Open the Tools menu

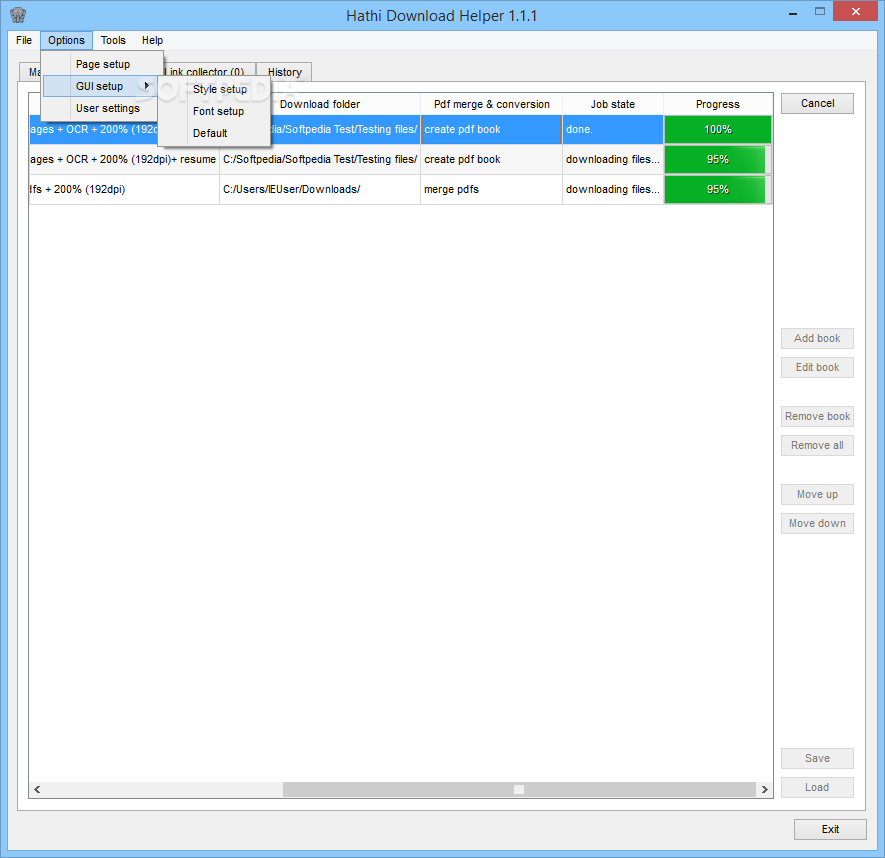113,40
